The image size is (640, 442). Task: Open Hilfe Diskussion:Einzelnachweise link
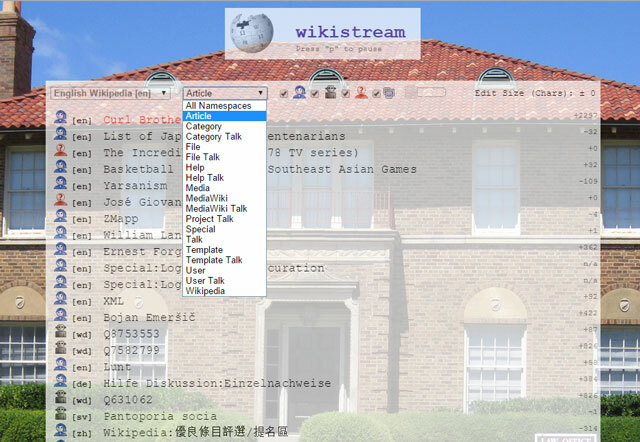[x=217, y=384]
